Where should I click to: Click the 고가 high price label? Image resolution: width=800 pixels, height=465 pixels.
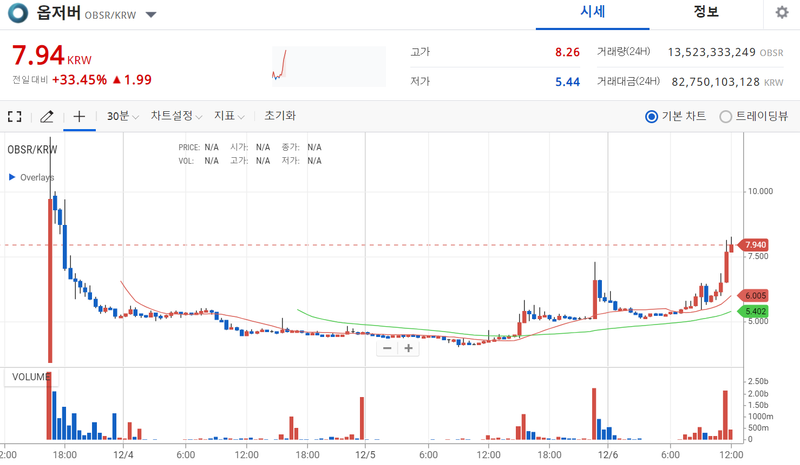[420, 52]
